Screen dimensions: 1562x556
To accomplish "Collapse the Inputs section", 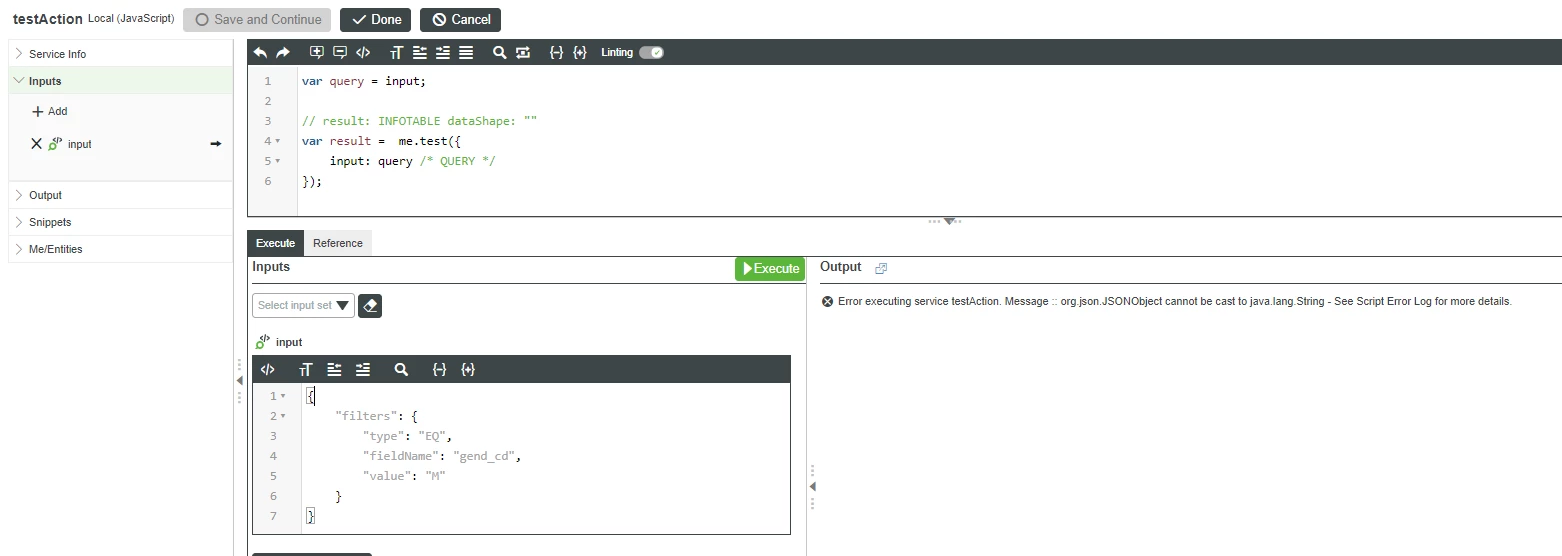I will pyautogui.click(x=120, y=81).
